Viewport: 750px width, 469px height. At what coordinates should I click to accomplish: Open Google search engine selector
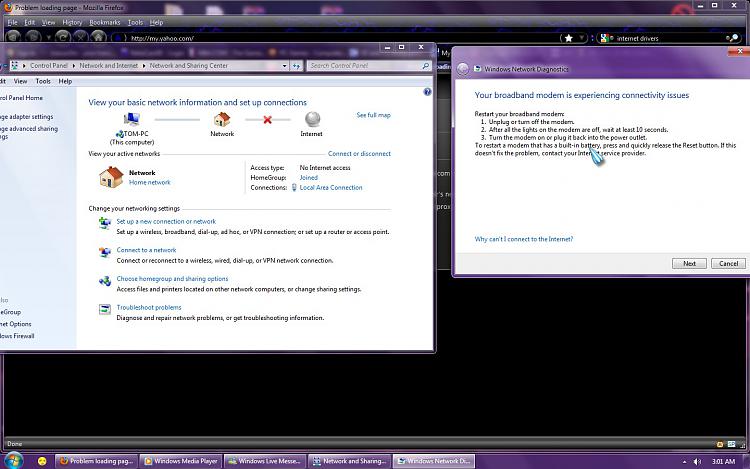click(x=607, y=38)
